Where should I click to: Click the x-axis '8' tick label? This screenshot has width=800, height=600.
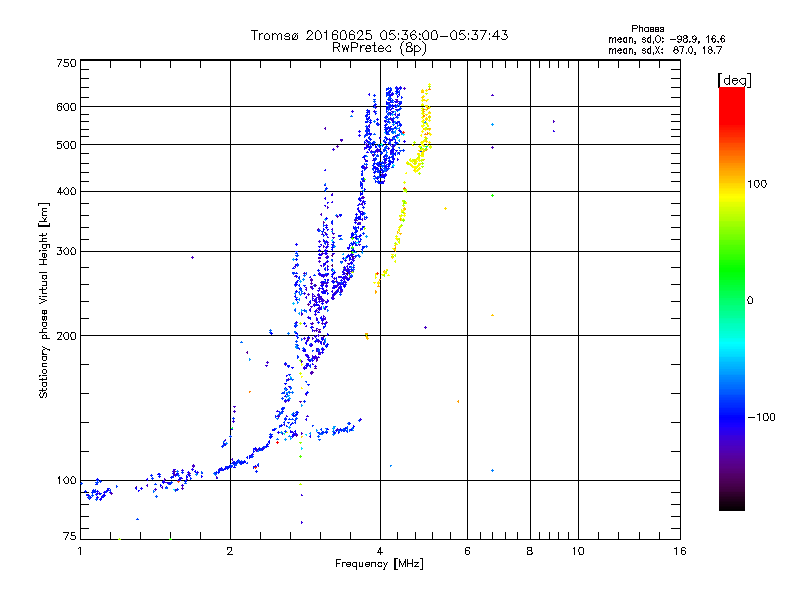[x=530, y=551]
